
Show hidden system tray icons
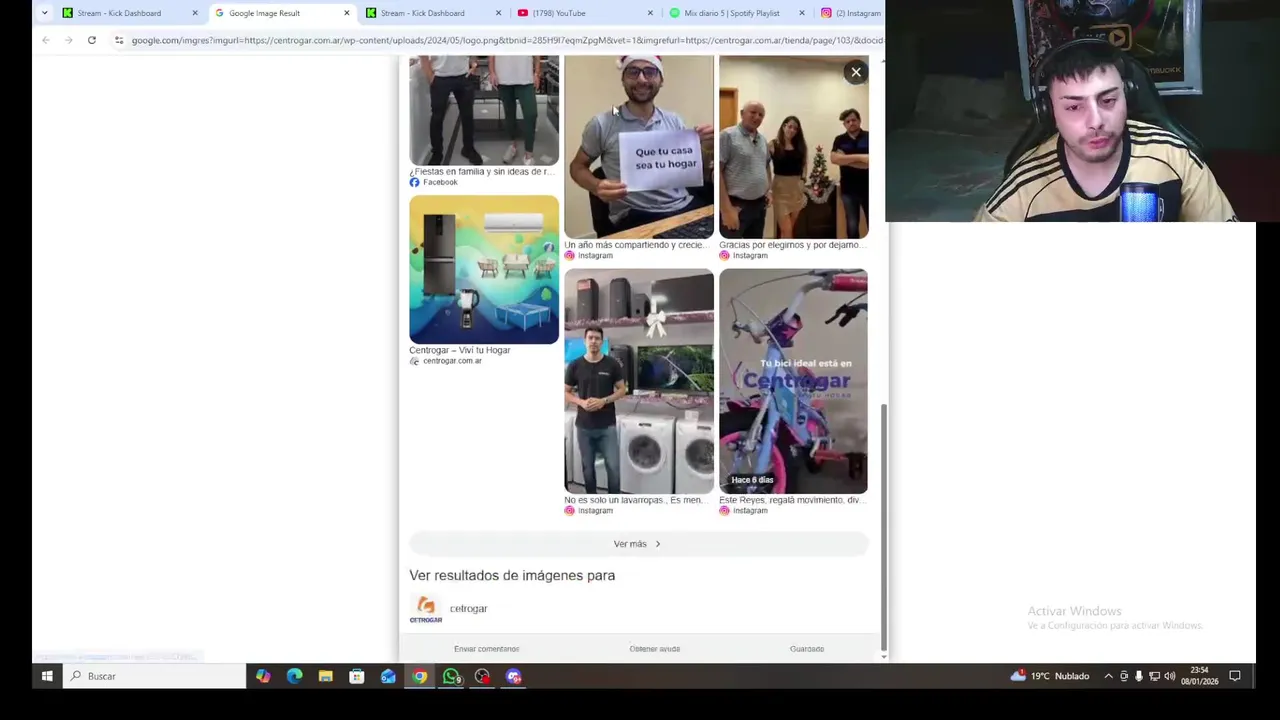point(1108,676)
